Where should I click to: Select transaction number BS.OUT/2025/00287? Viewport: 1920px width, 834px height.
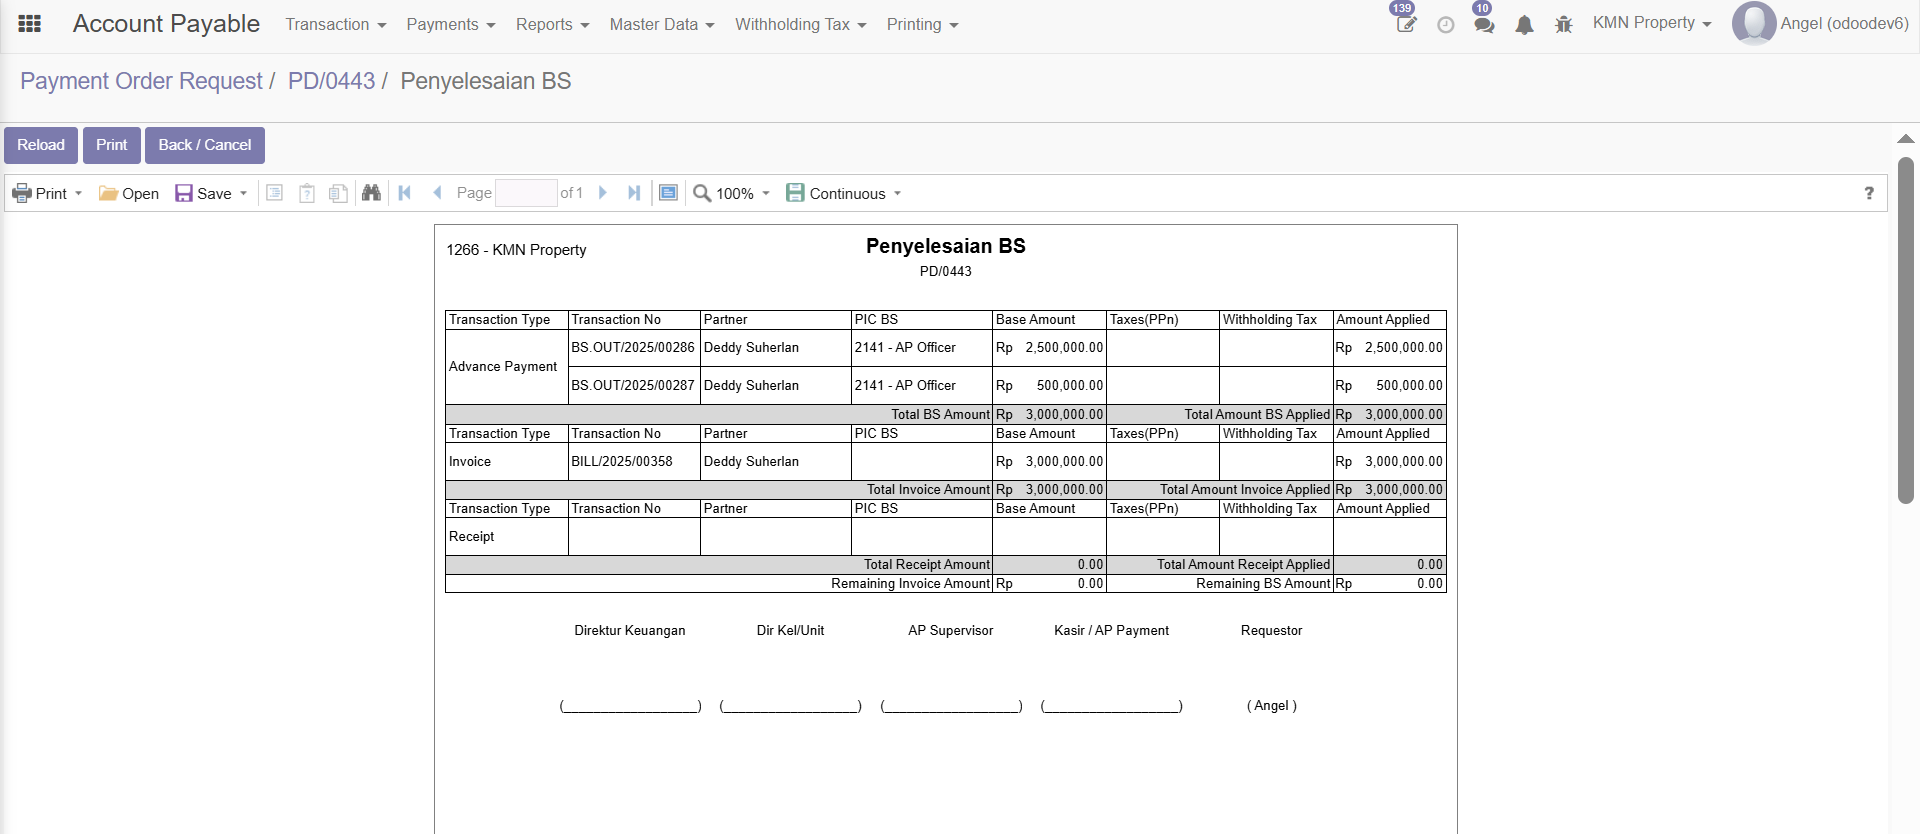[x=633, y=386]
